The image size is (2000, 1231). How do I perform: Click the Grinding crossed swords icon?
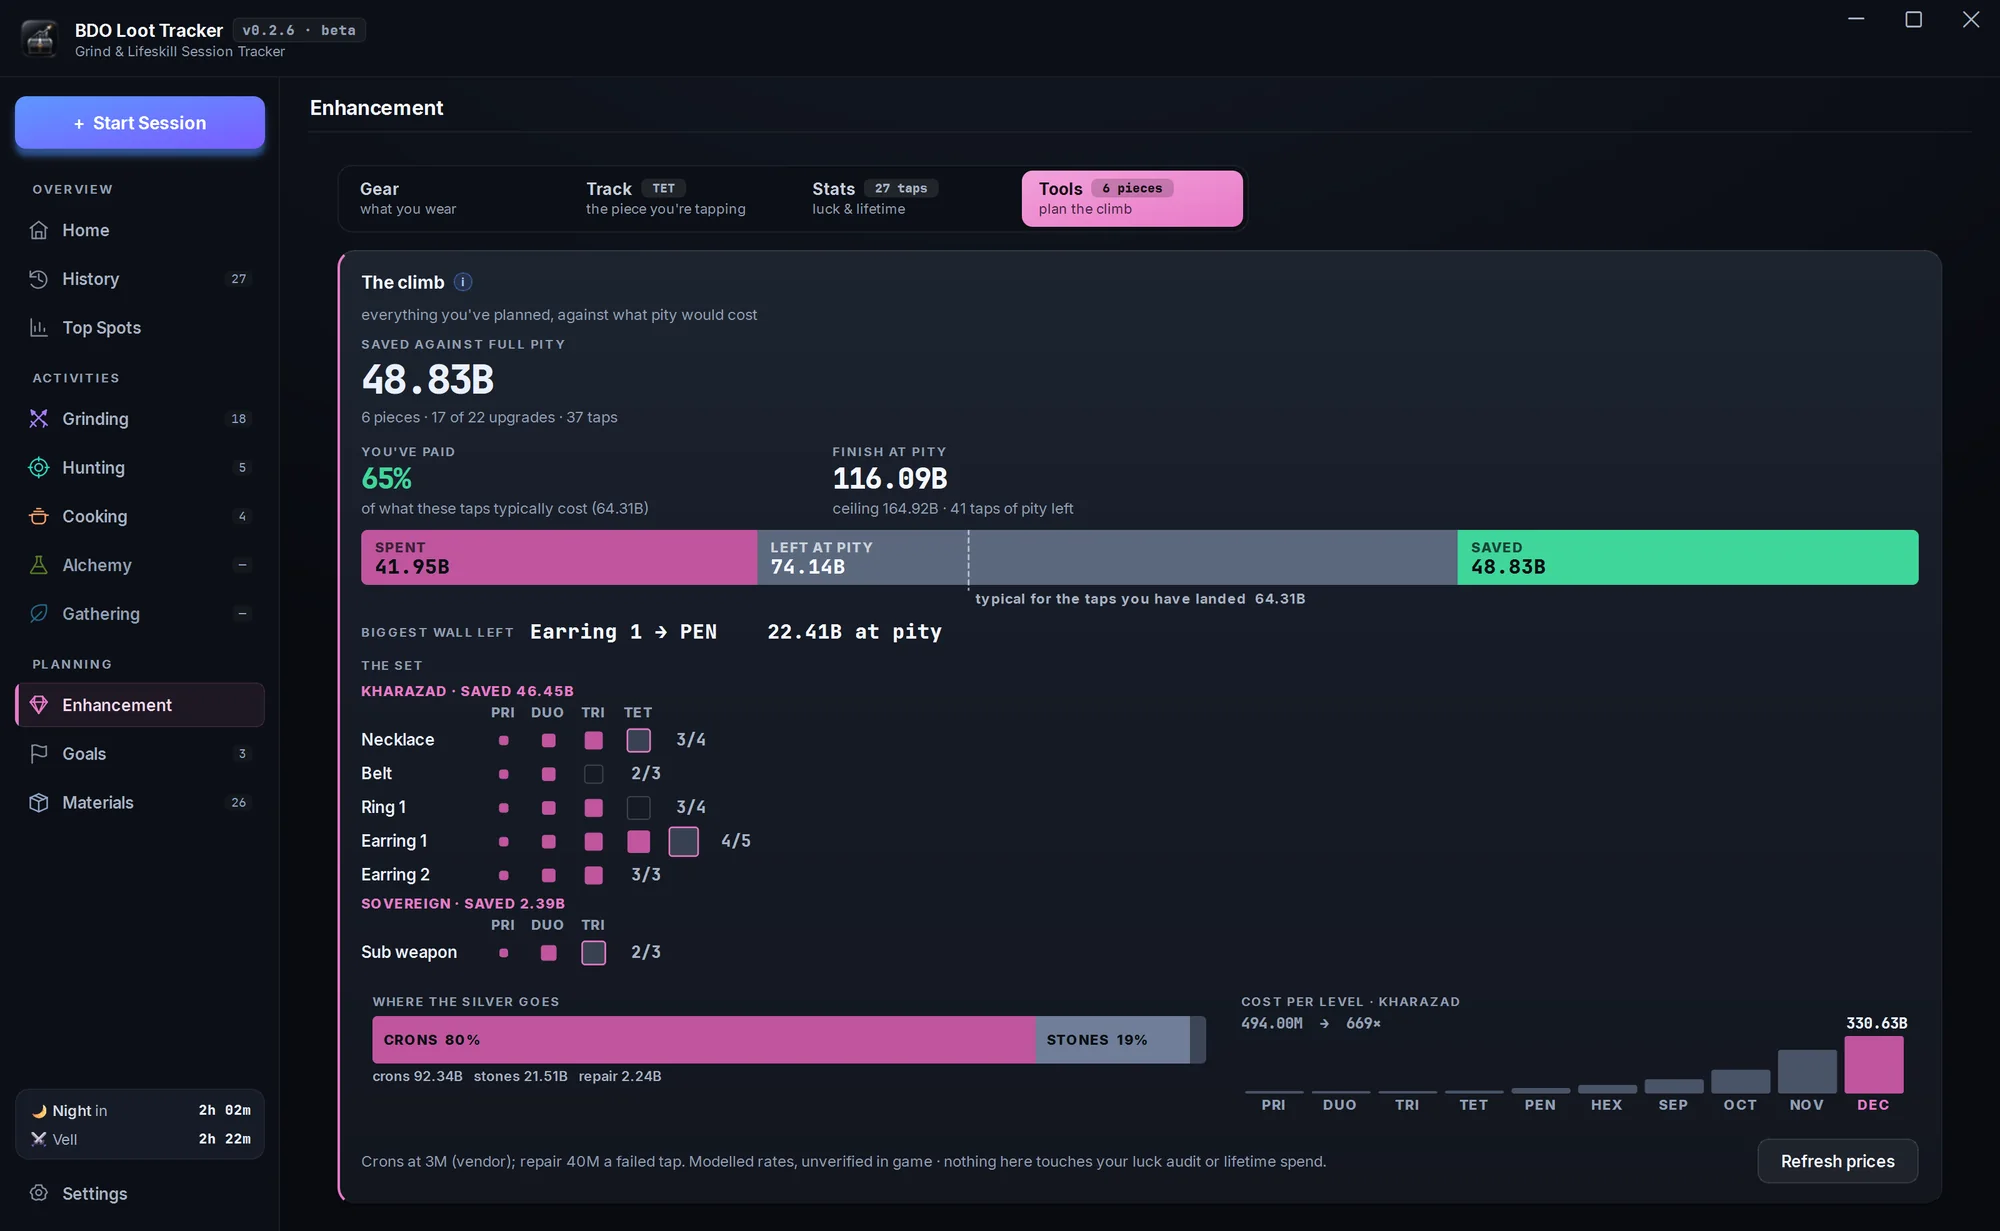tap(39, 419)
